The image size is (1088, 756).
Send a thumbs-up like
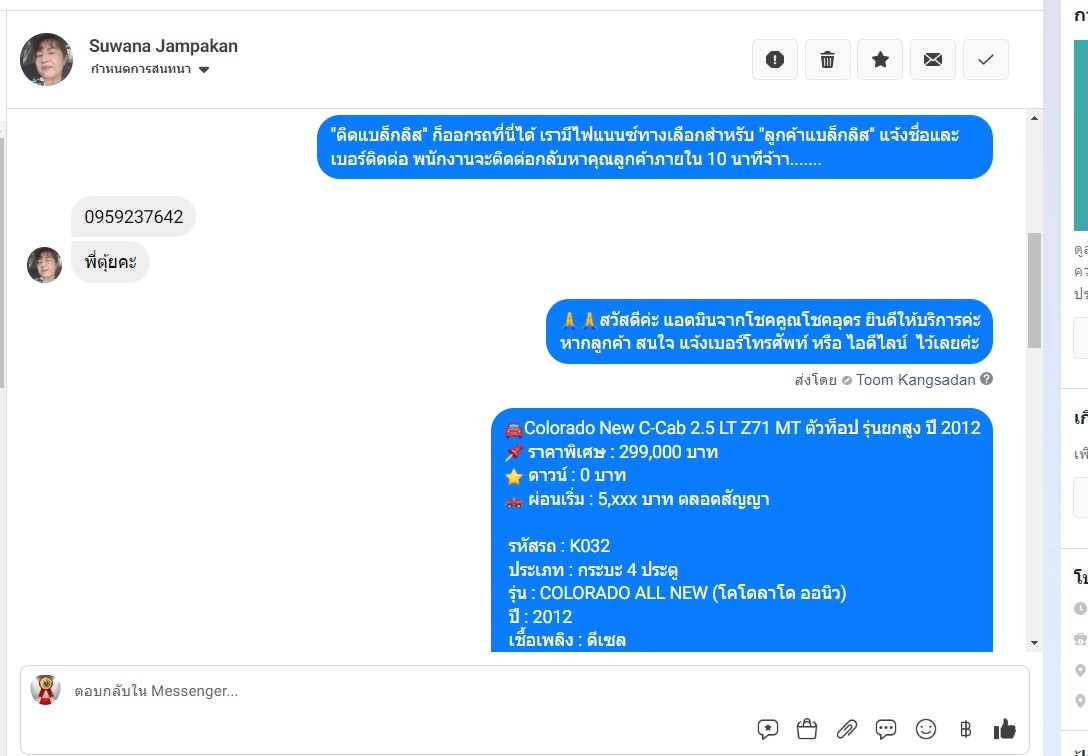pos(1004,729)
